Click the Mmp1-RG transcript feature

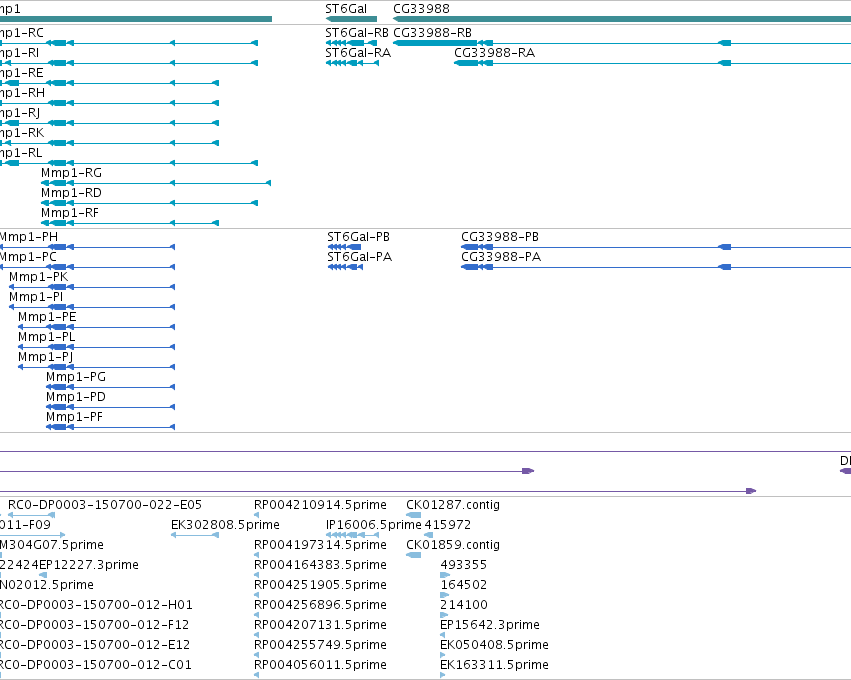(x=156, y=183)
